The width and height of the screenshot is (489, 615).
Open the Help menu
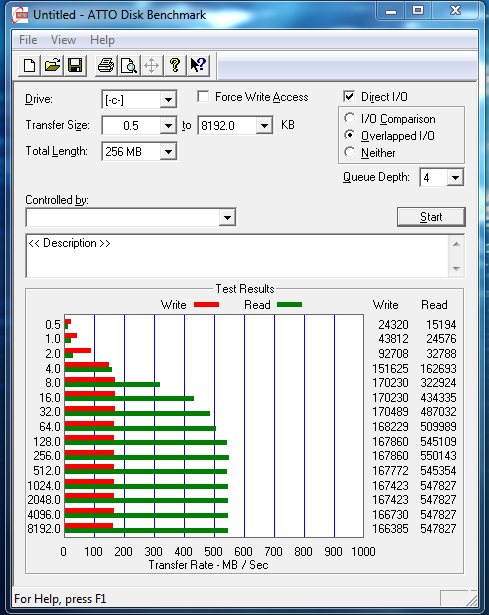point(102,40)
